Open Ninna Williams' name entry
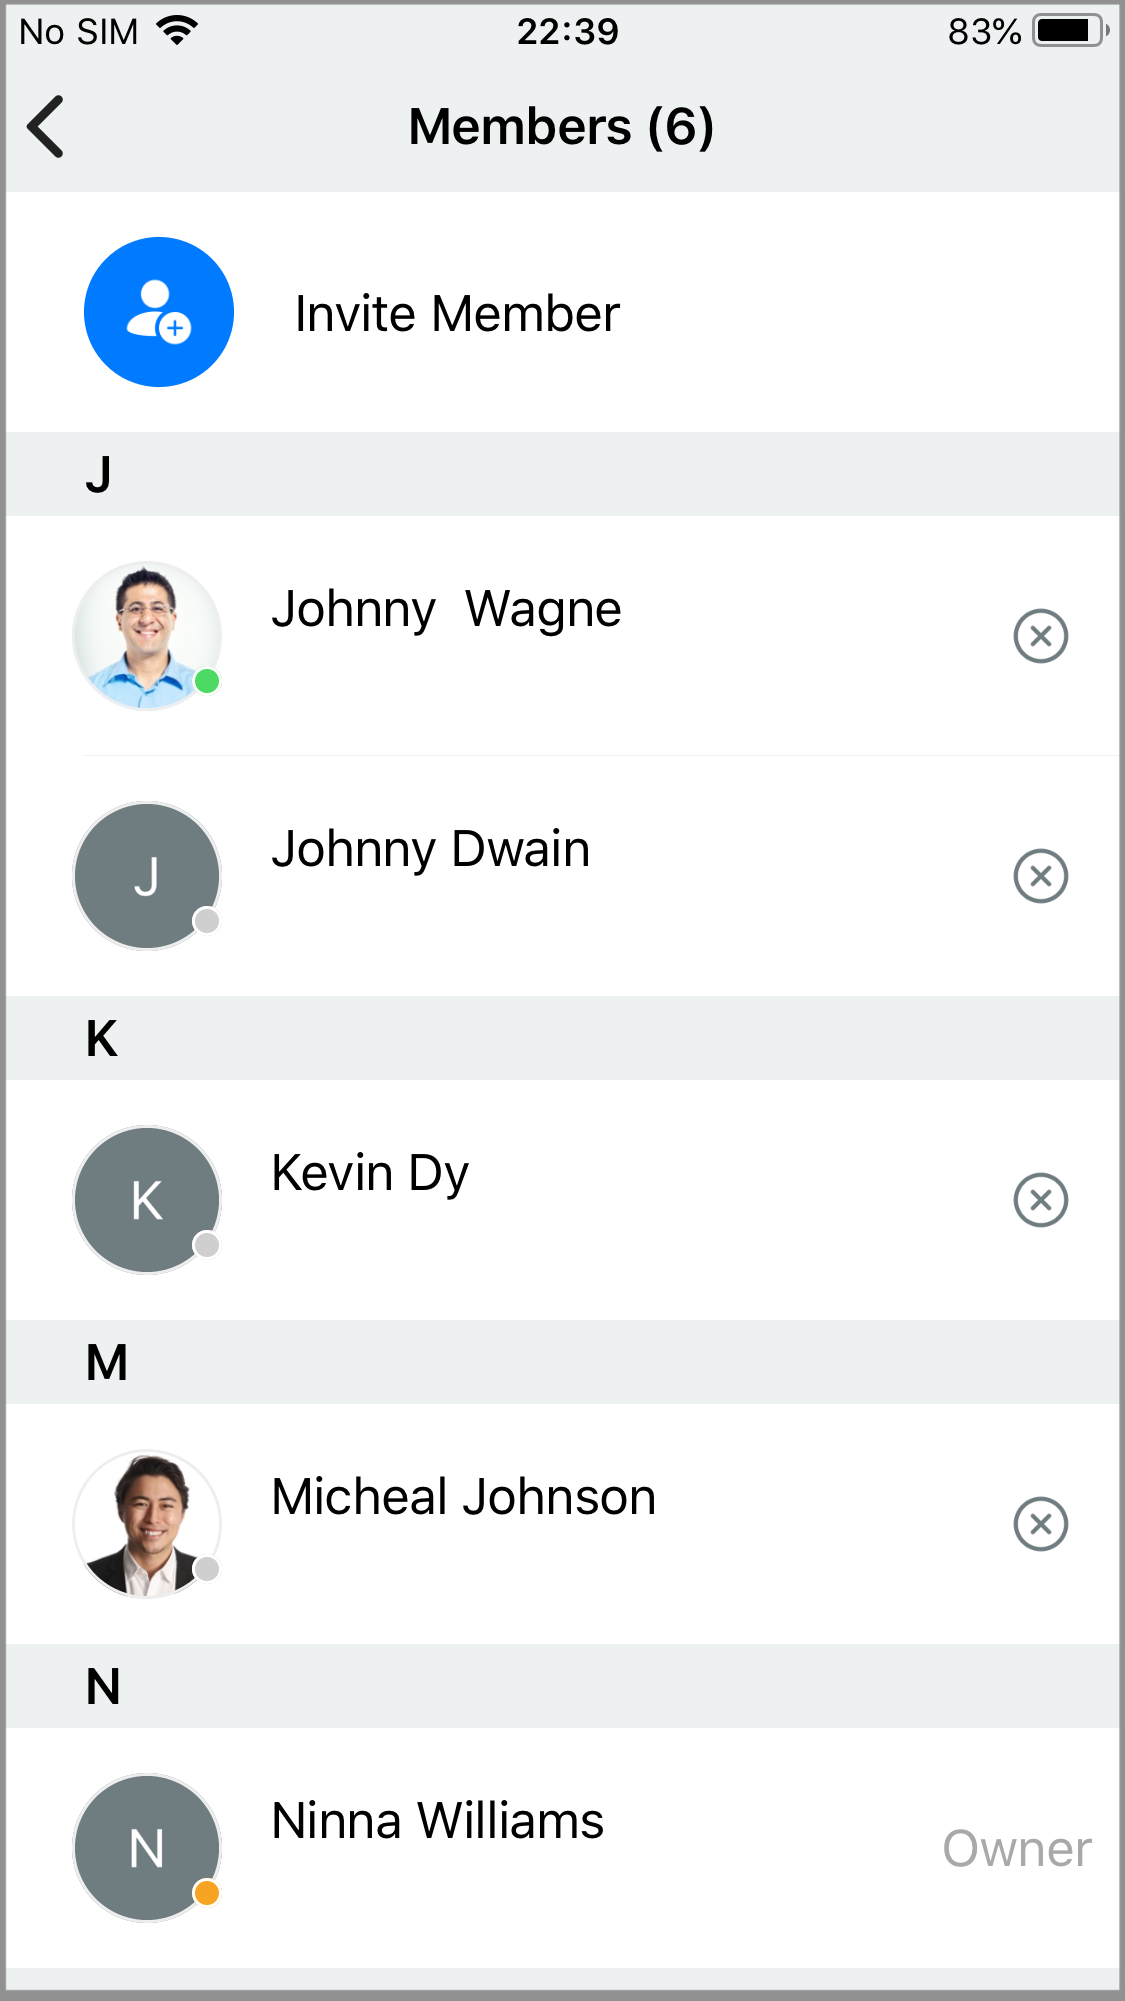Image resolution: width=1125 pixels, height=2001 pixels. coord(437,1821)
